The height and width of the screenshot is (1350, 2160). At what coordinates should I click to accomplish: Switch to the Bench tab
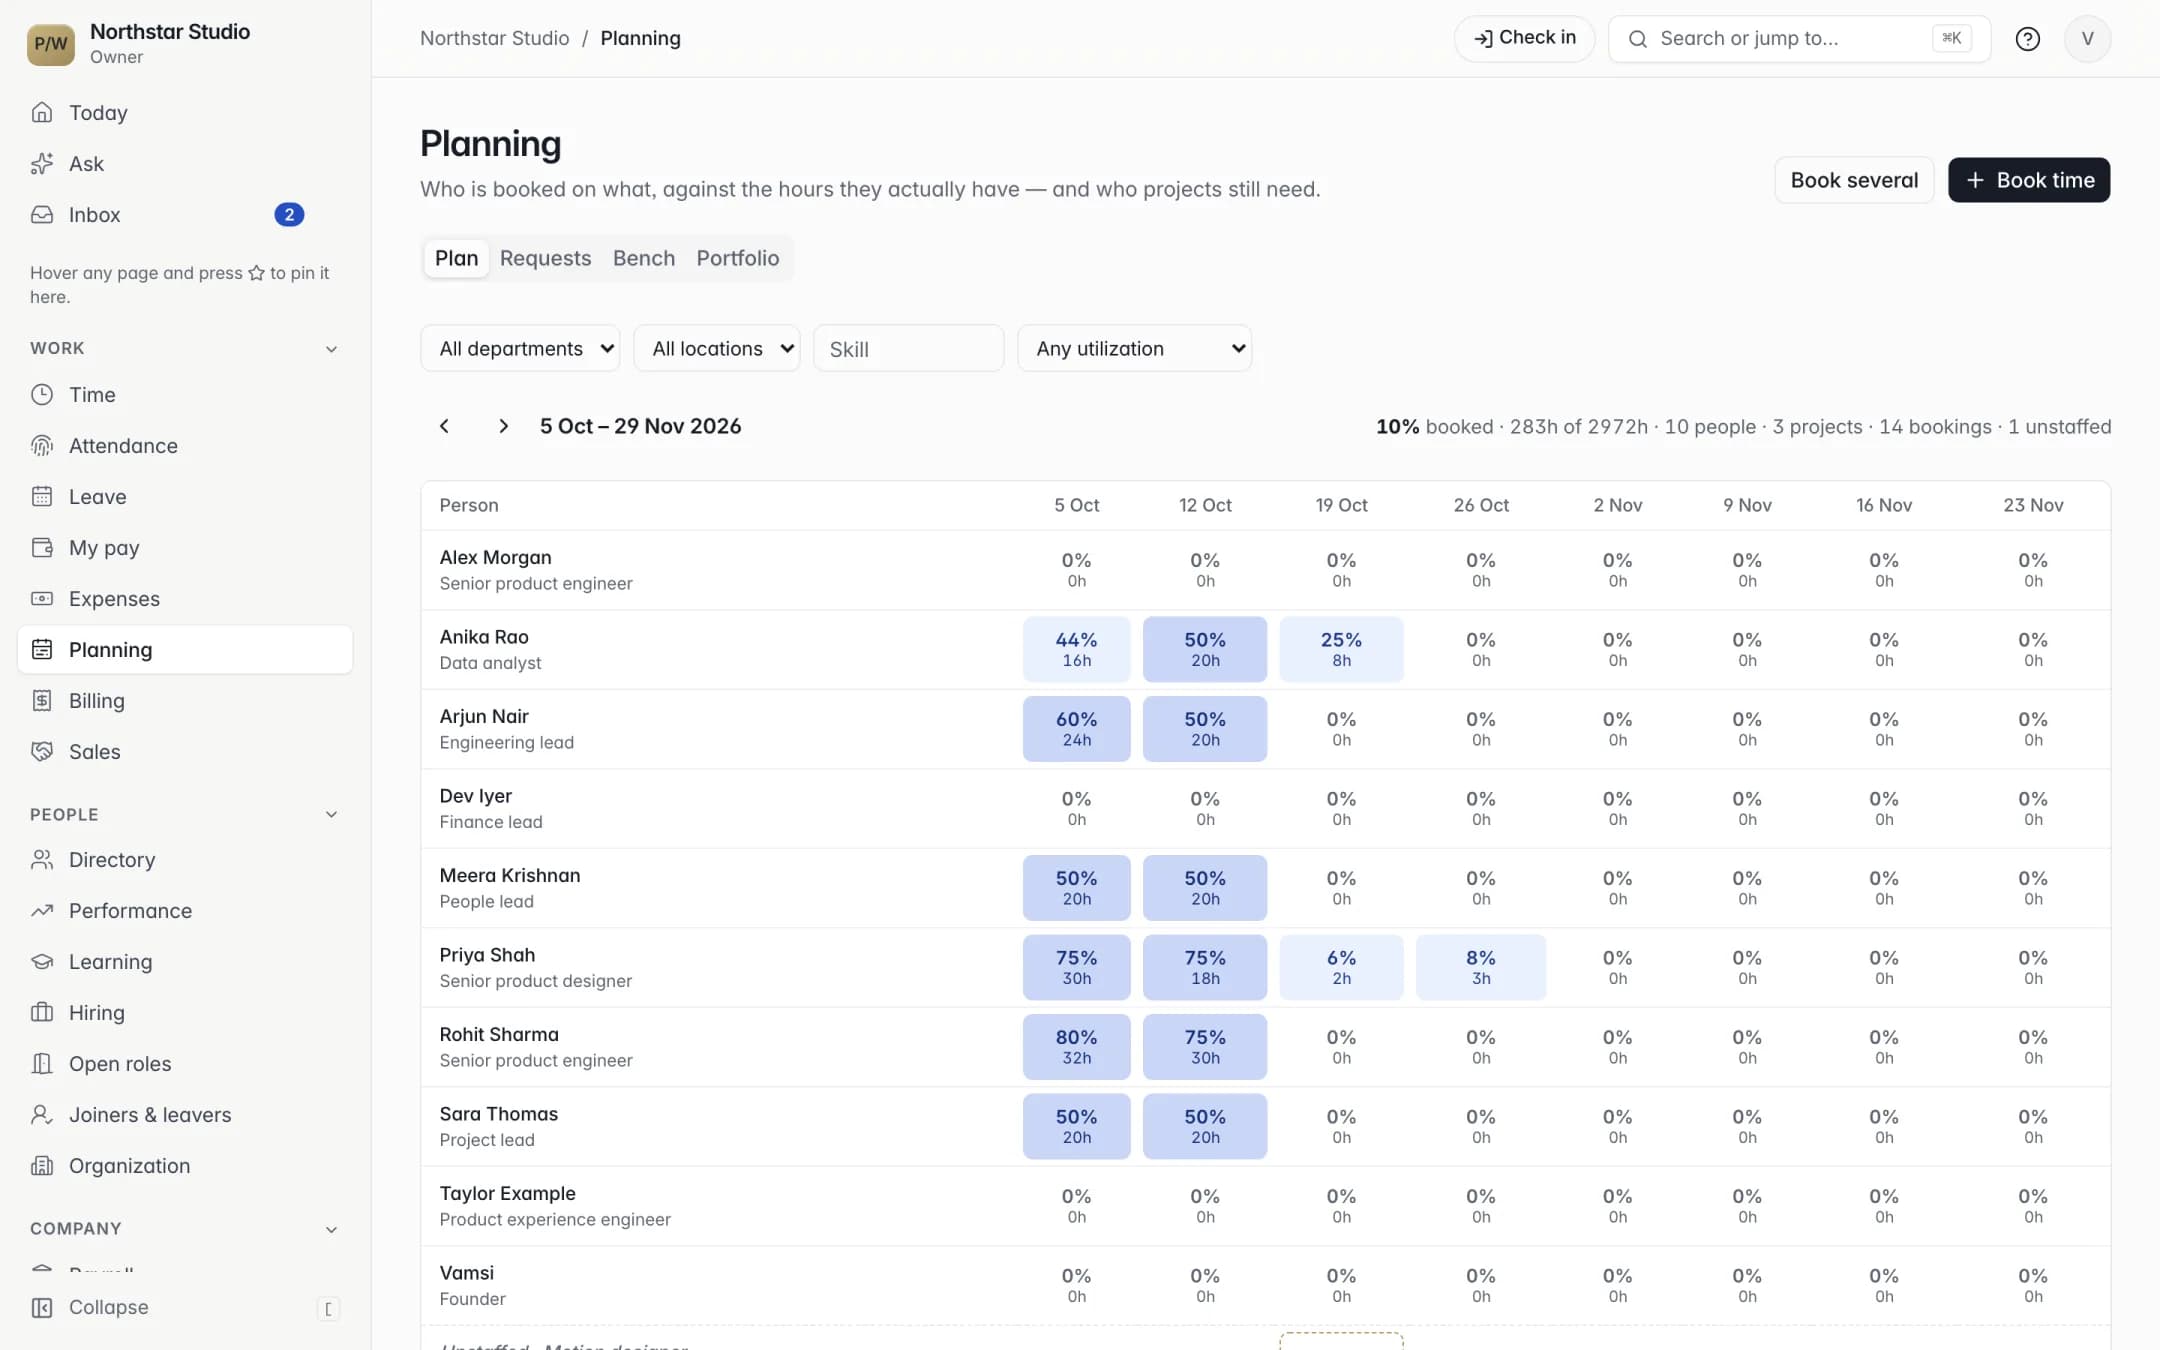(644, 258)
